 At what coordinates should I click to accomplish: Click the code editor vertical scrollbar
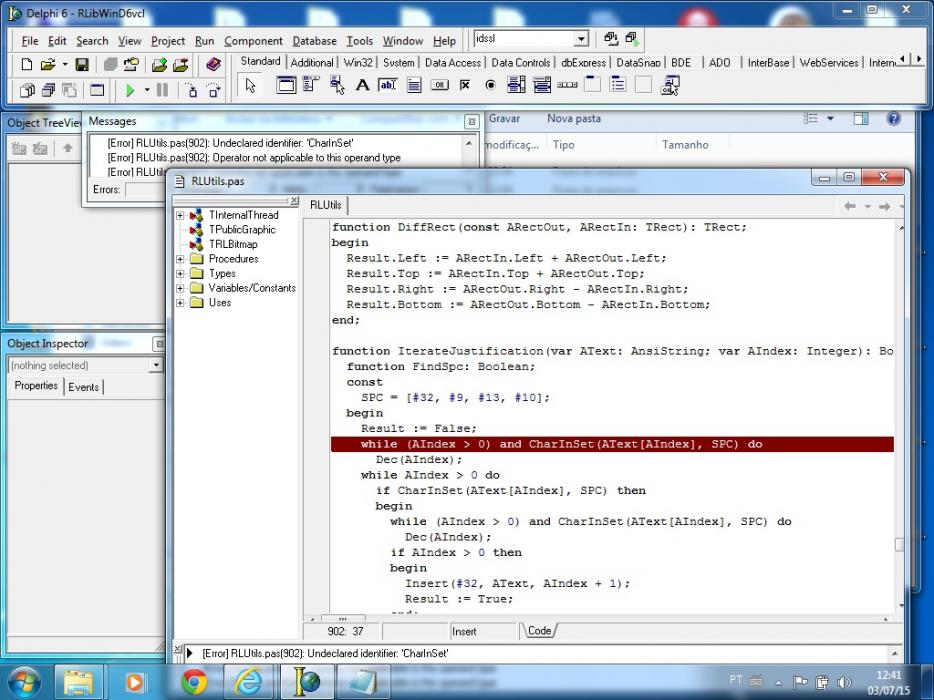899,417
